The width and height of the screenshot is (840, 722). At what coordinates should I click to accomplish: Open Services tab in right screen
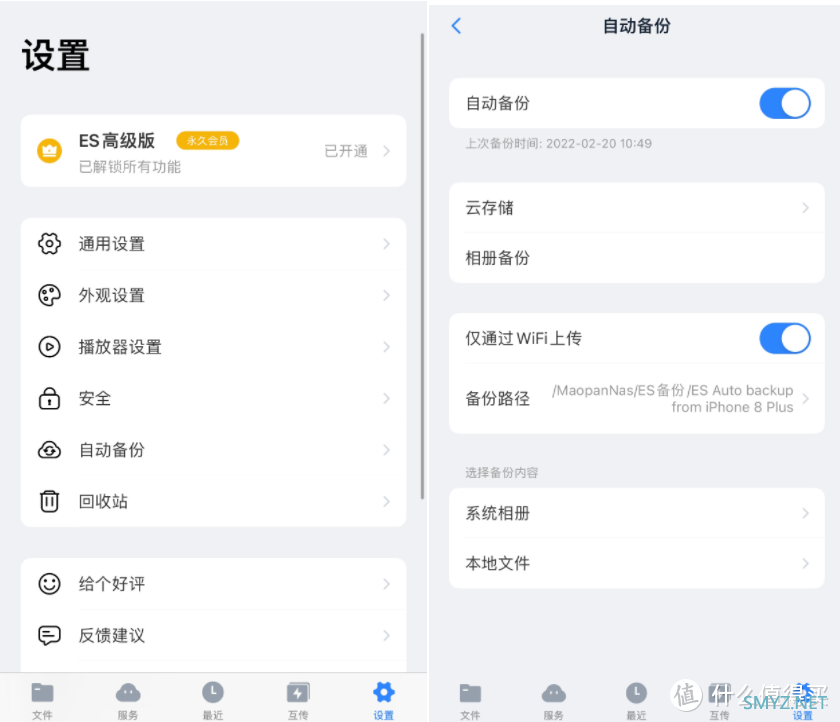[x=553, y=701]
